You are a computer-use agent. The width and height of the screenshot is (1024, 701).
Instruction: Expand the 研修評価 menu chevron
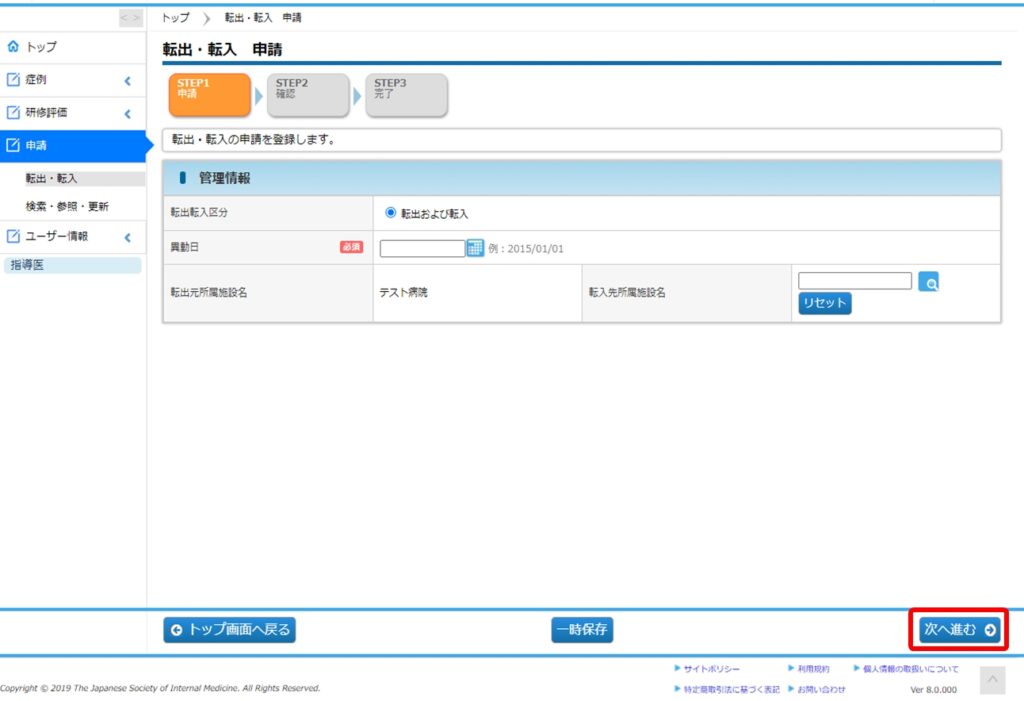coord(128,114)
